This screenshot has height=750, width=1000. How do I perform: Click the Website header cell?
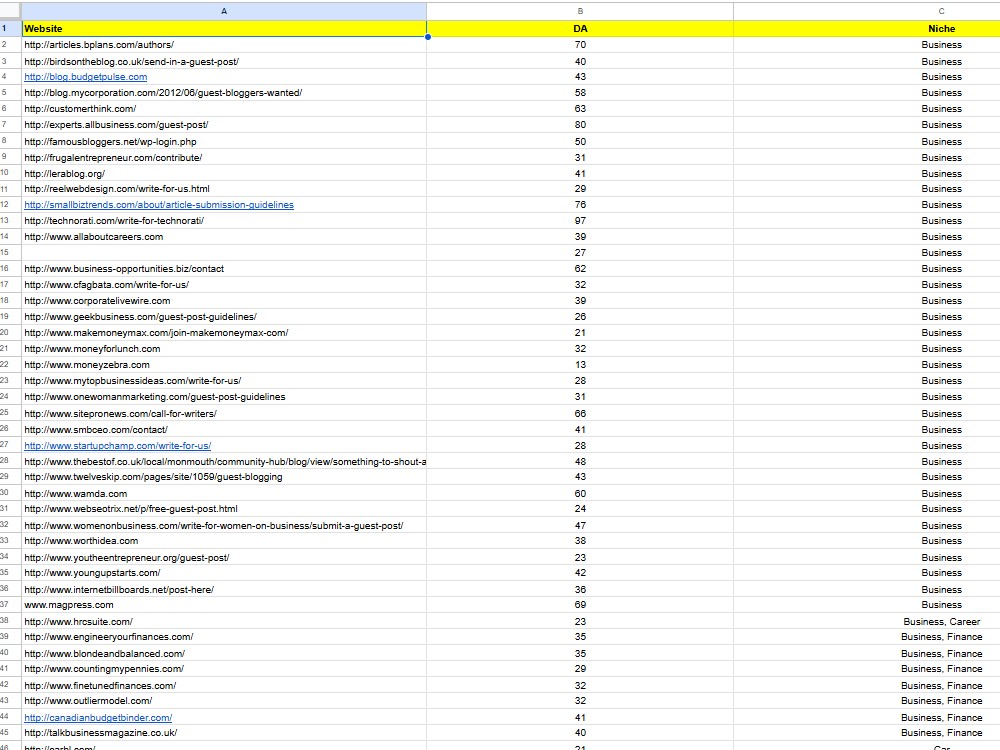(224, 29)
